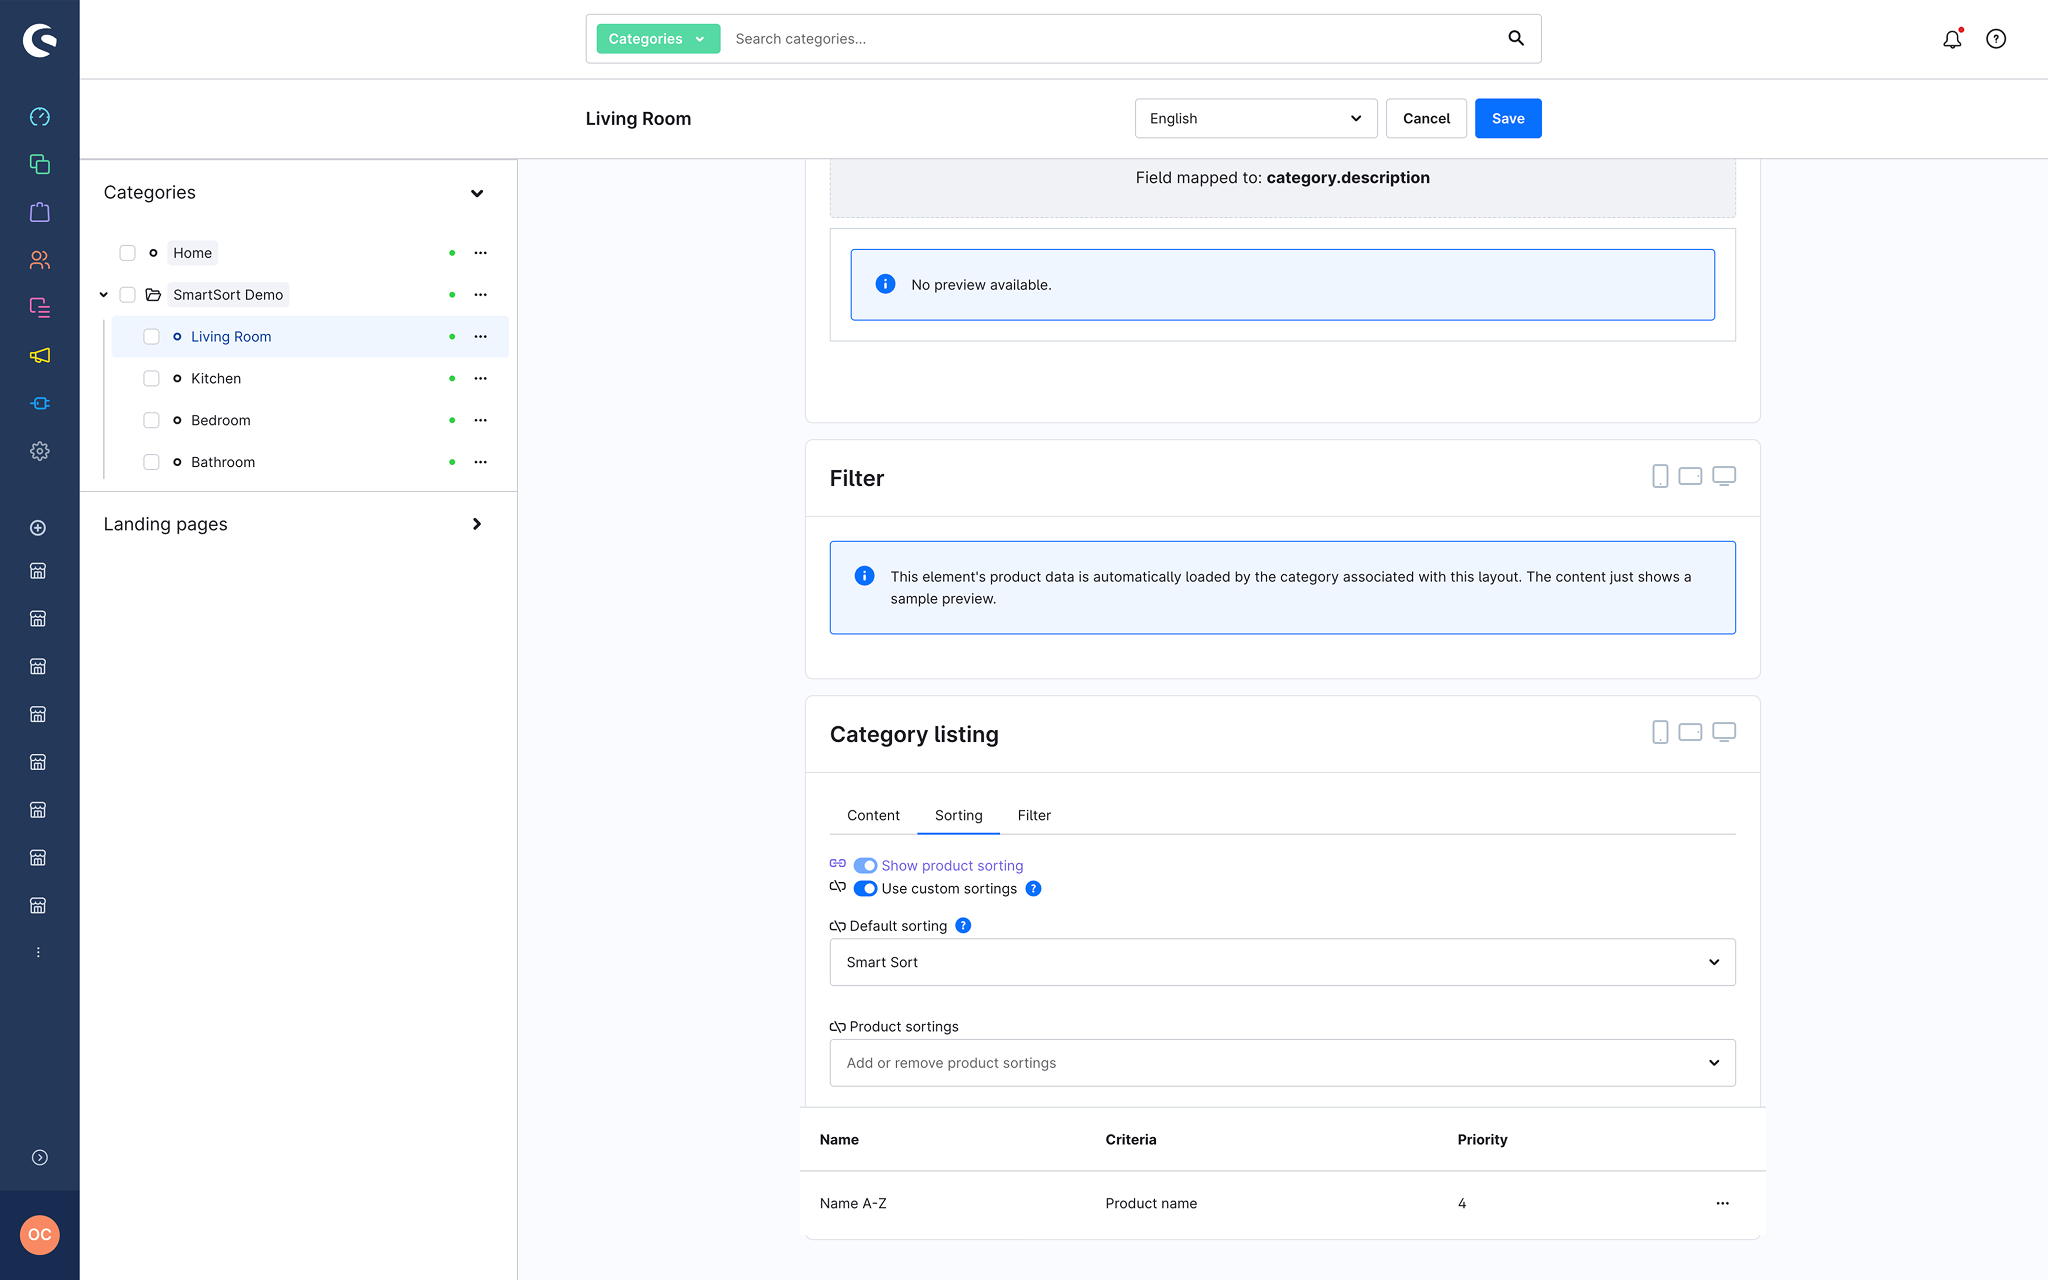Select Kitchen in the category tree
This screenshot has height=1280, width=2048.
(216, 378)
